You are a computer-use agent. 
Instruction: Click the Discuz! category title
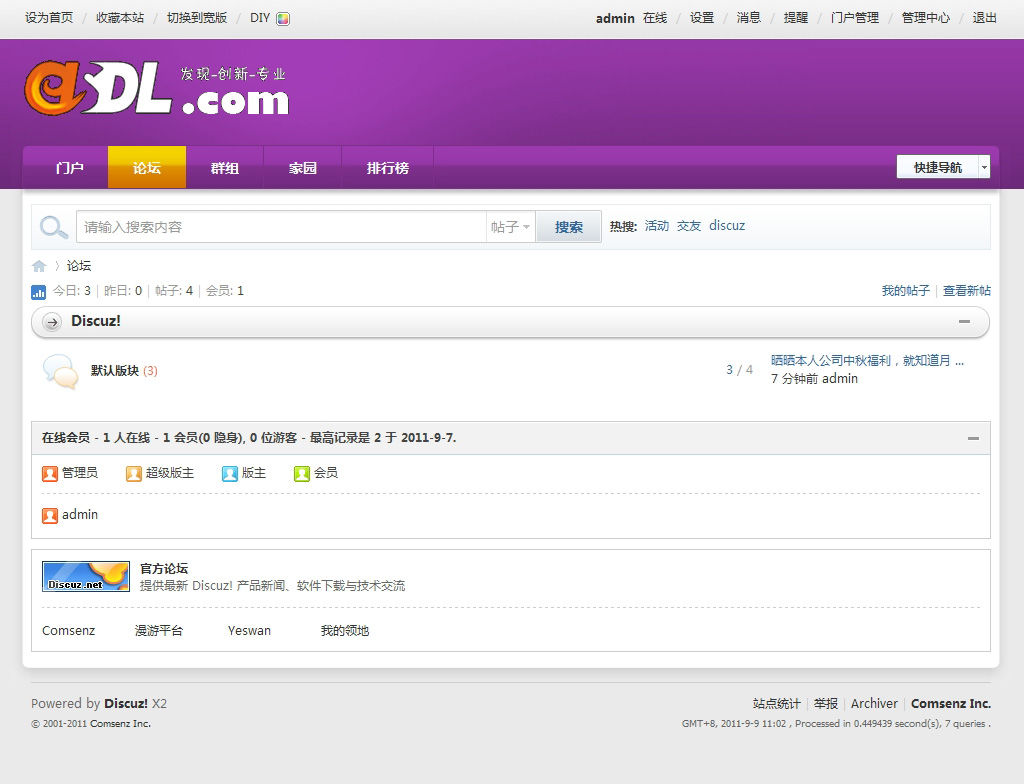96,321
